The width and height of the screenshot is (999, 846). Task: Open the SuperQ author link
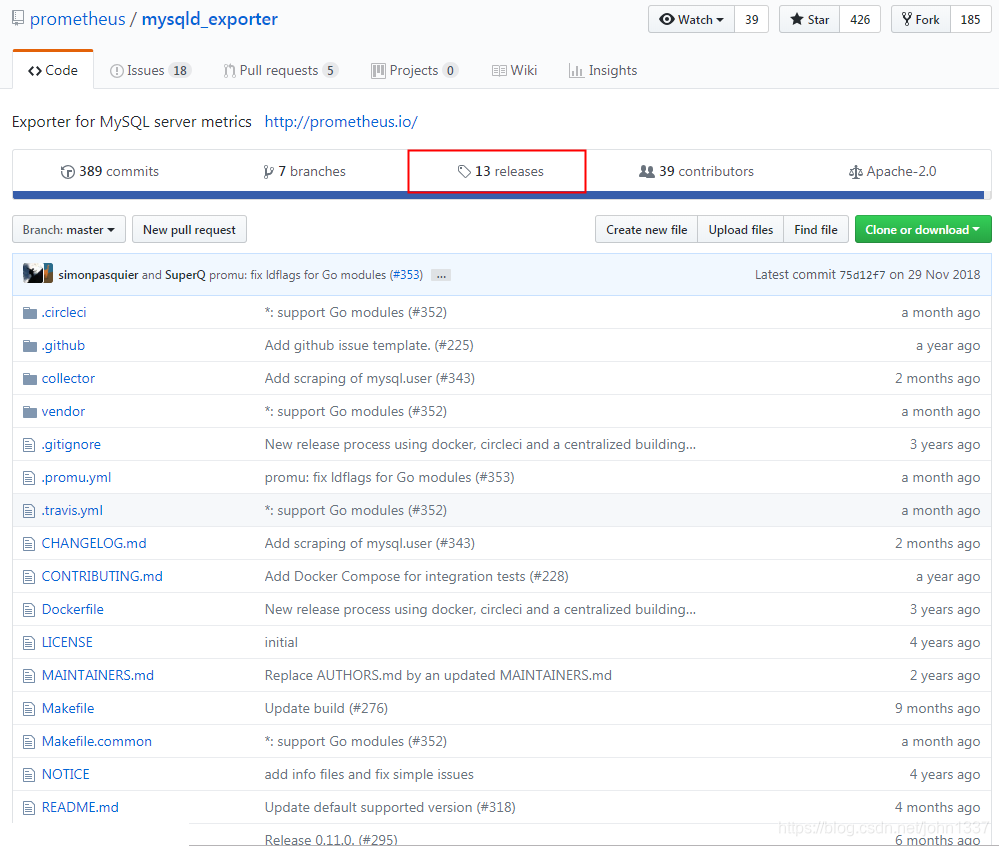tap(185, 275)
